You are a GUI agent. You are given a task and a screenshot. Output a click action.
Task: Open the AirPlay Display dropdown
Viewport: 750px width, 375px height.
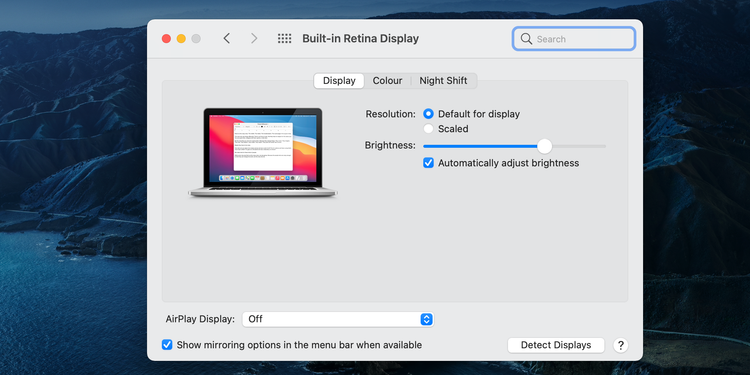coord(338,319)
